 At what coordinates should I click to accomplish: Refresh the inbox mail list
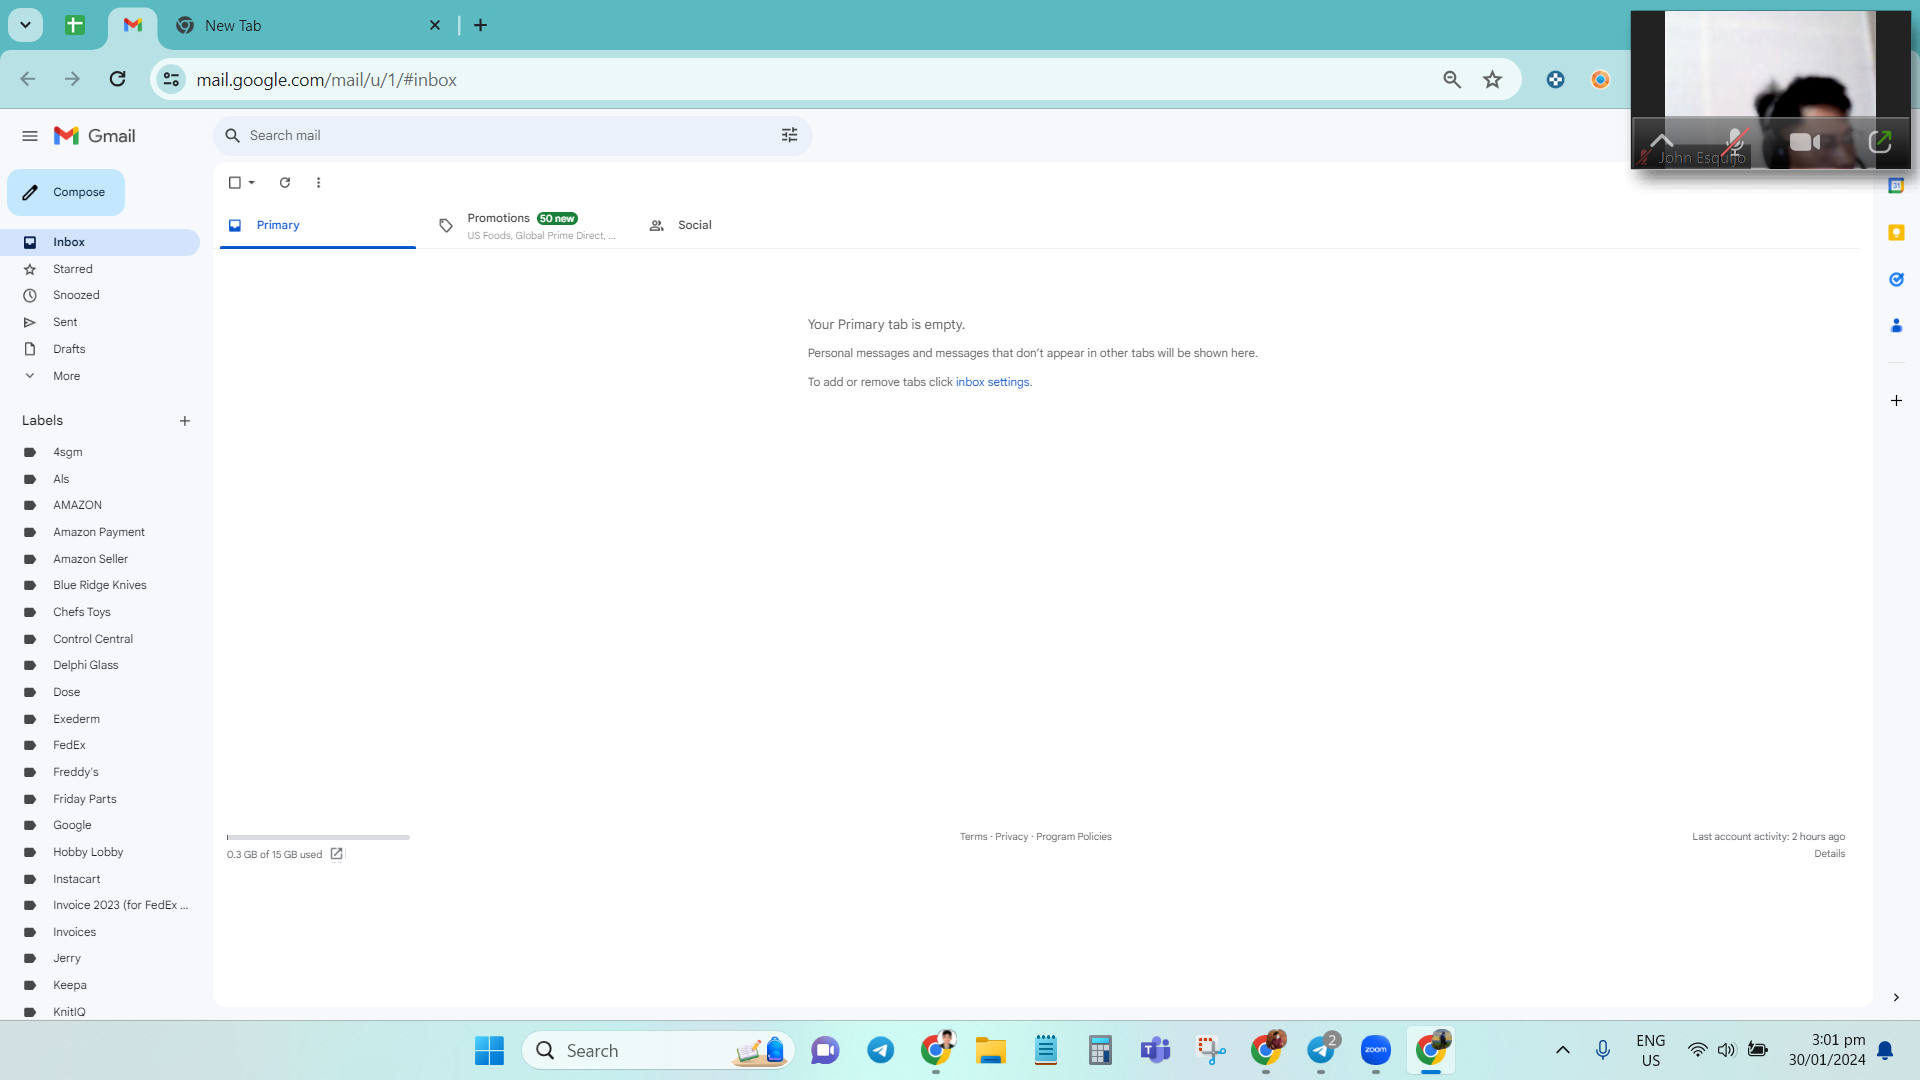click(x=285, y=182)
